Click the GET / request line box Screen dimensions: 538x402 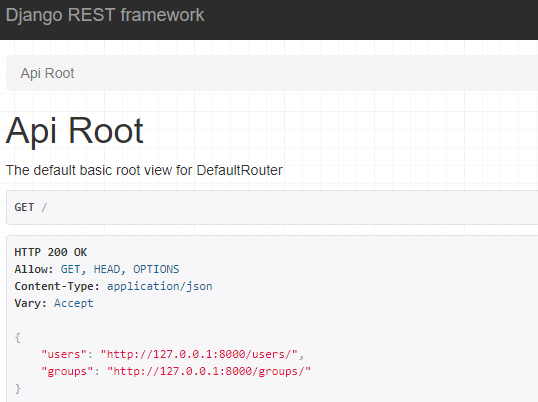click(x=272, y=208)
